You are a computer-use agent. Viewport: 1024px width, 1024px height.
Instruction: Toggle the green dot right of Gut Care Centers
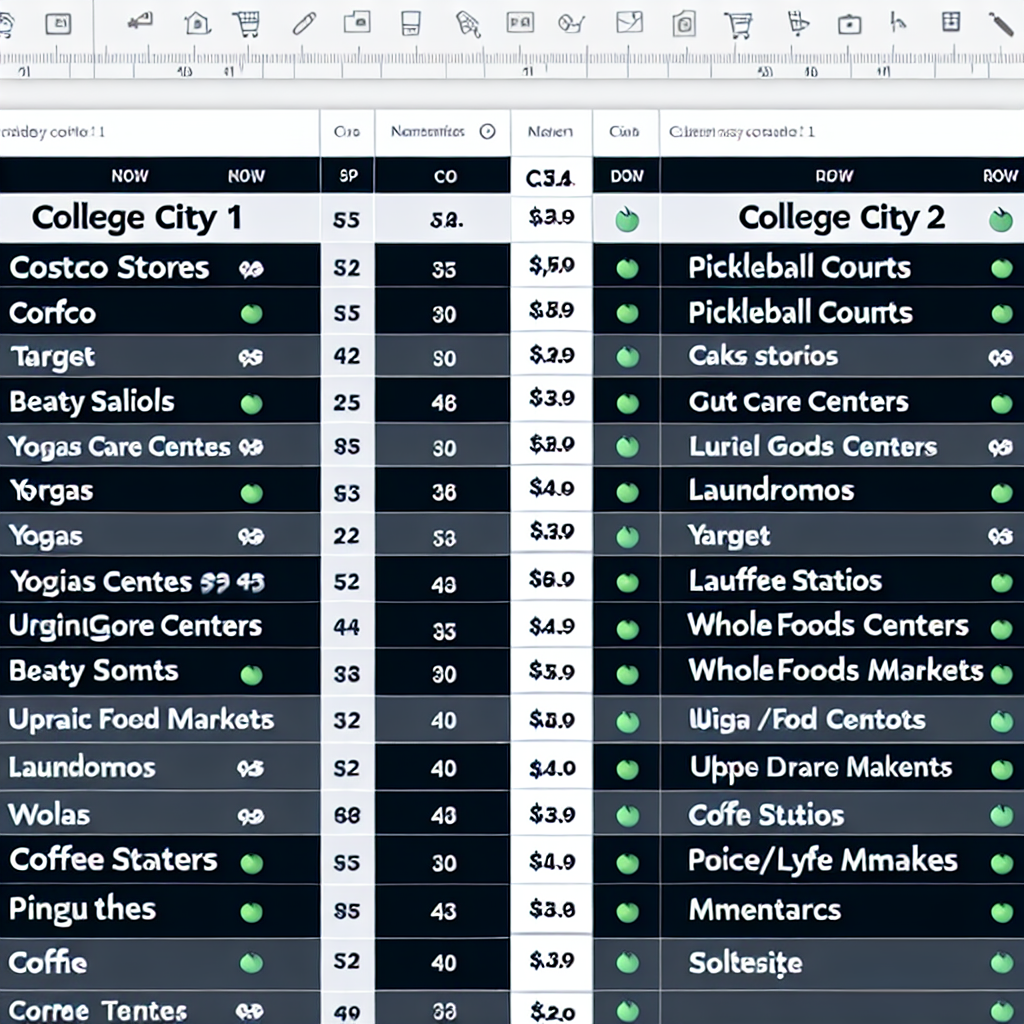(x=1001, y=404)
